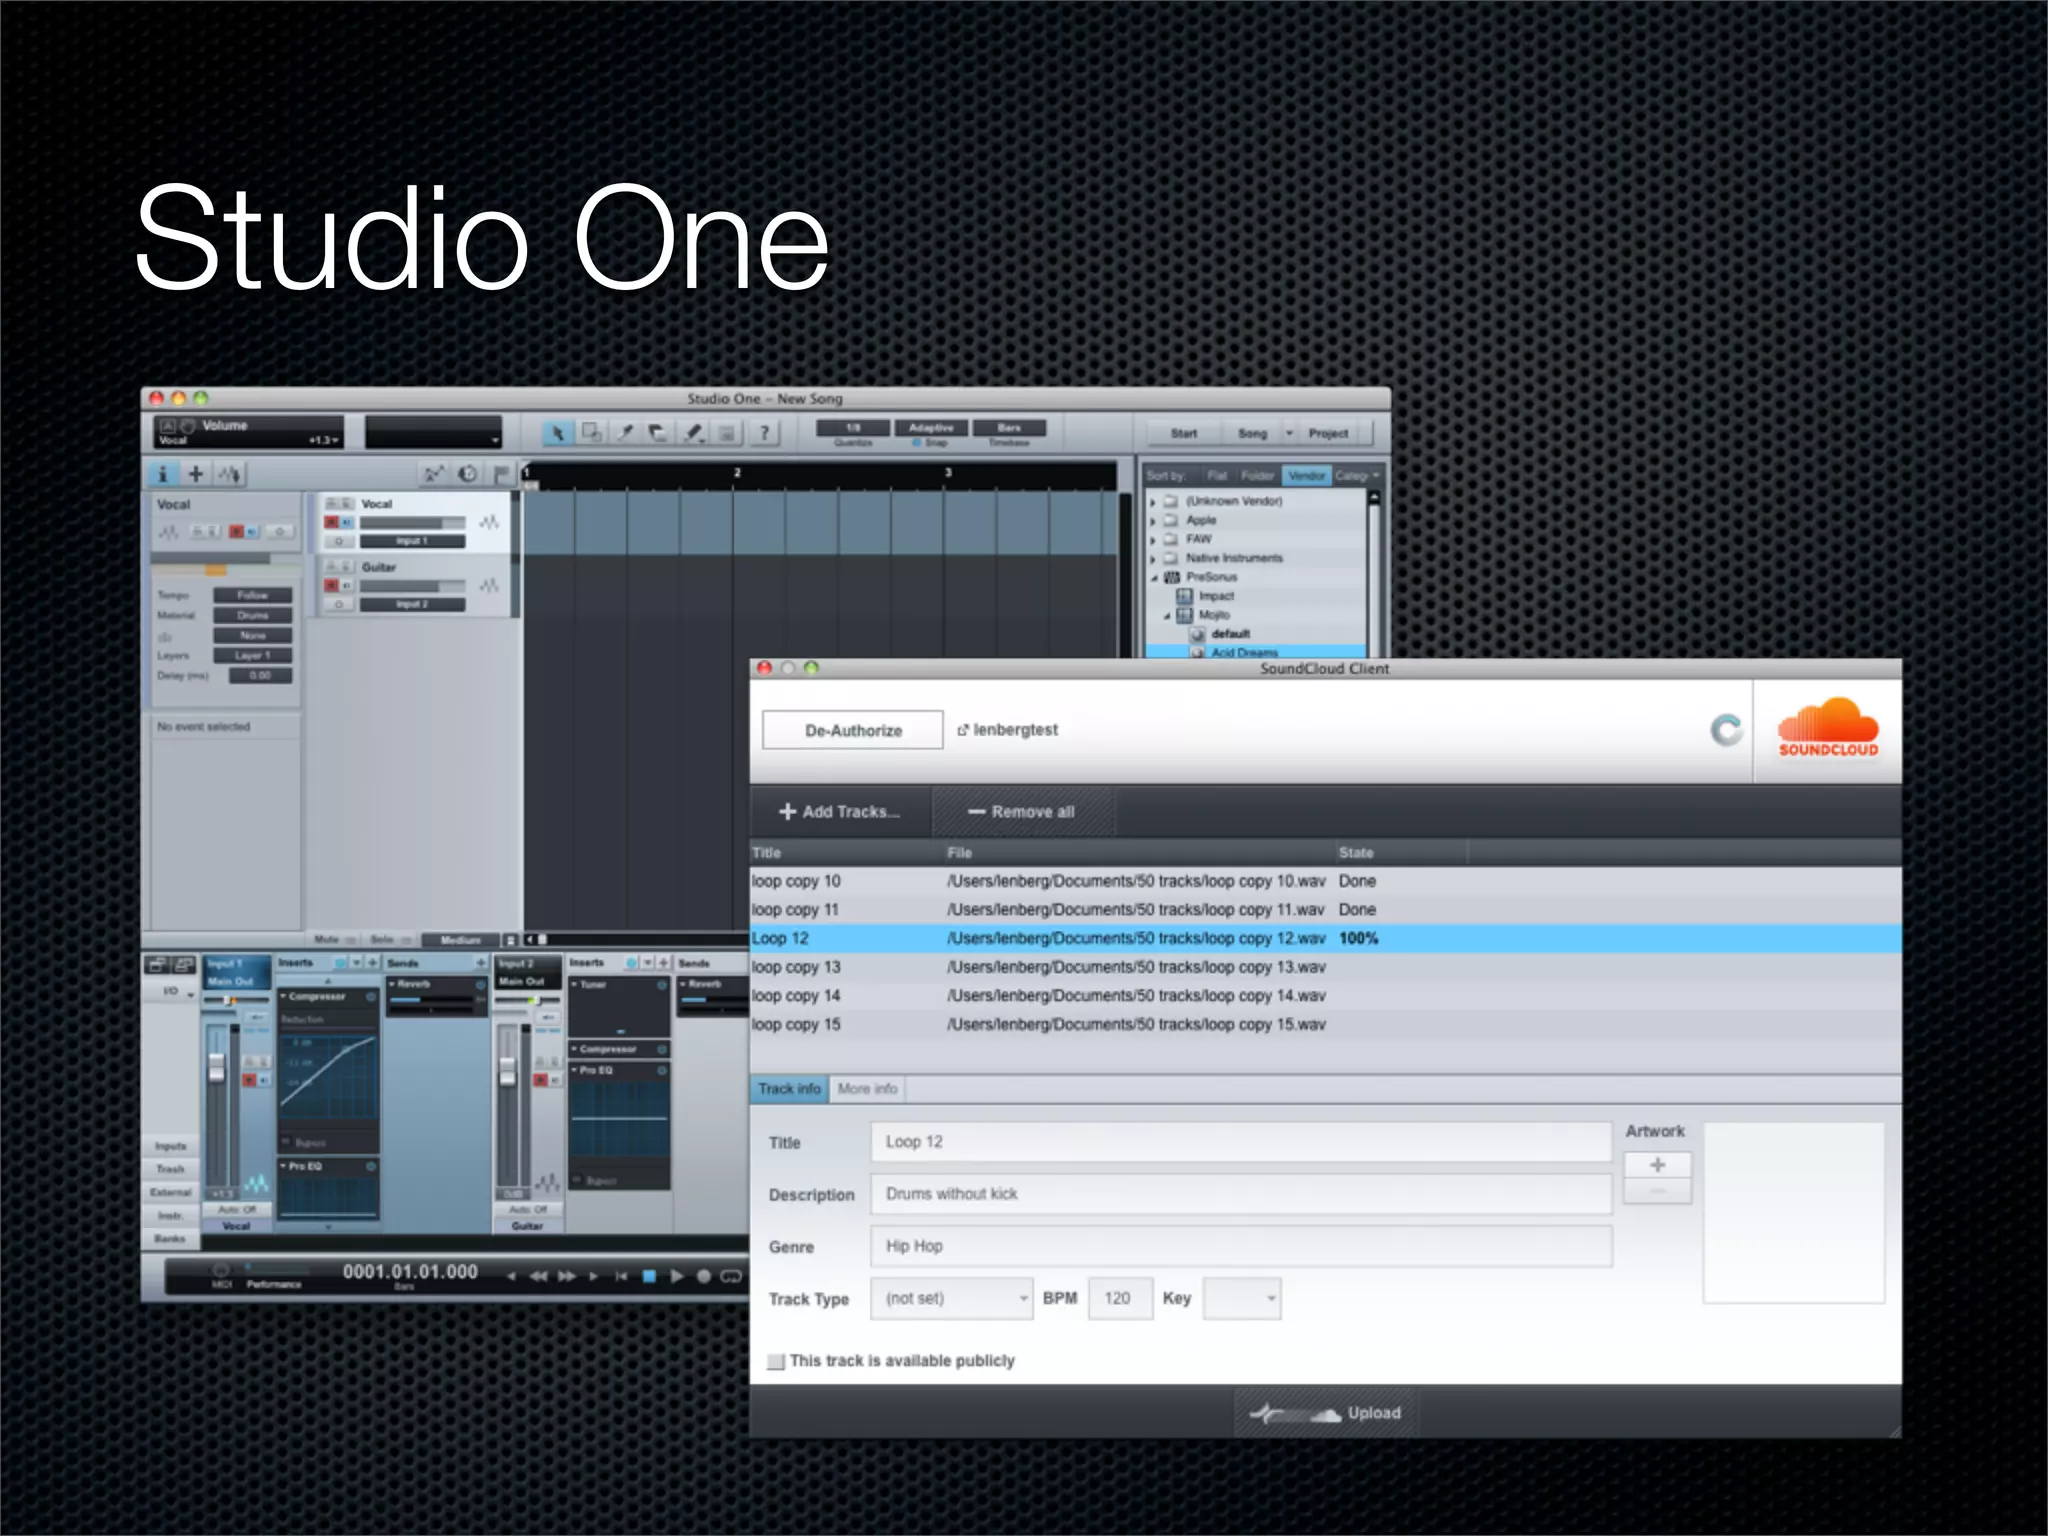The image size is (2048, 1536).
Task: Adjust the Vocal channel fader in mixer
Action: (x=216, y=1067)
